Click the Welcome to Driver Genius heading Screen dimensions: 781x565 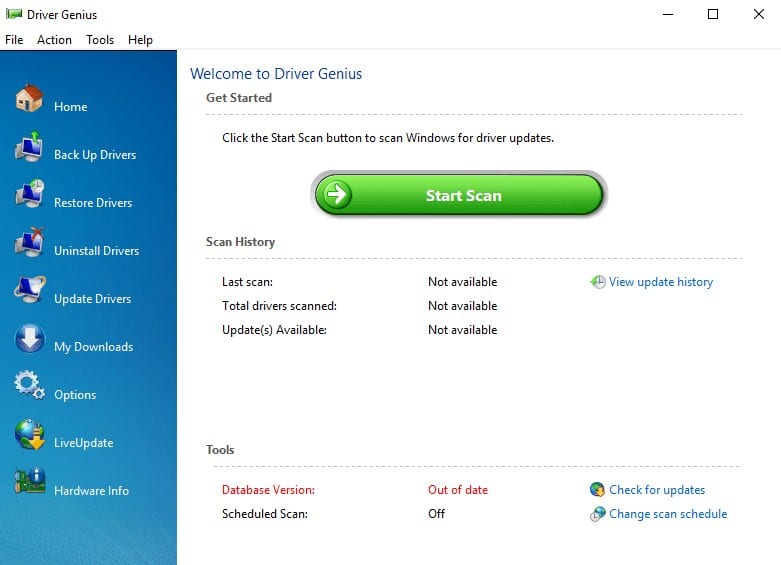click(276, 74)
